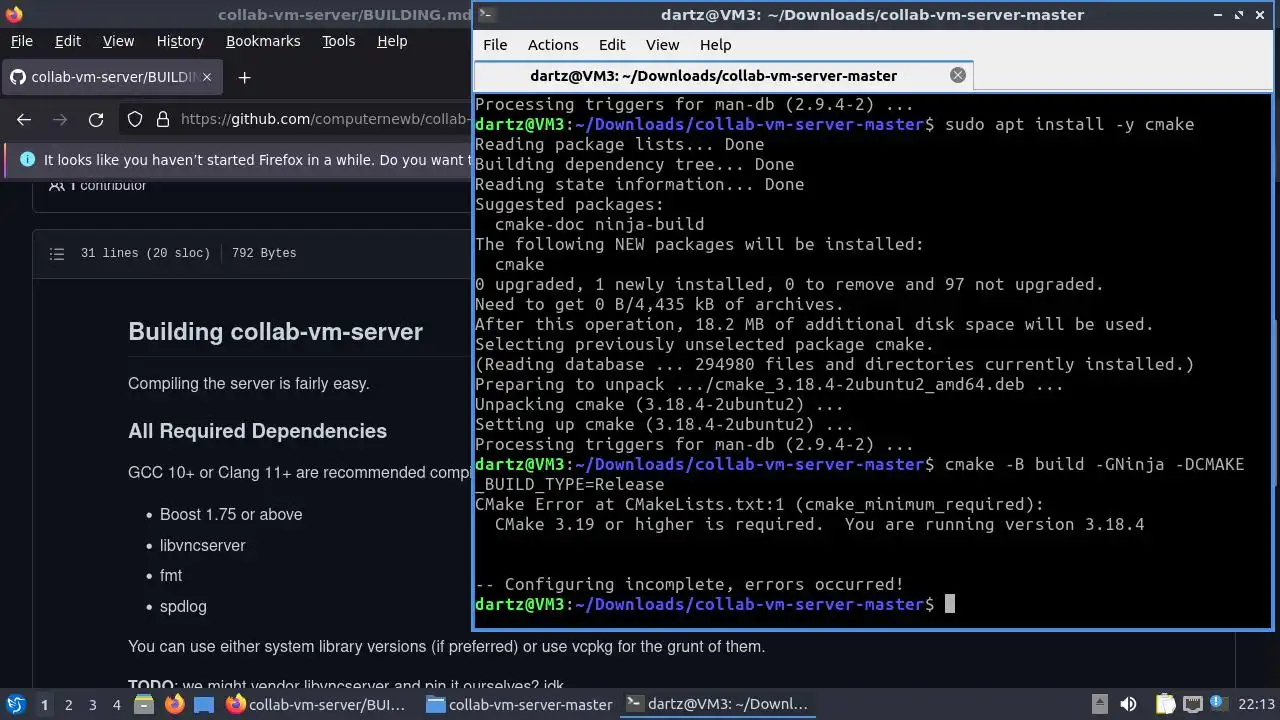Click the network connection tray icon
The image size is (1280, 720).
[x=1193, y=704]
